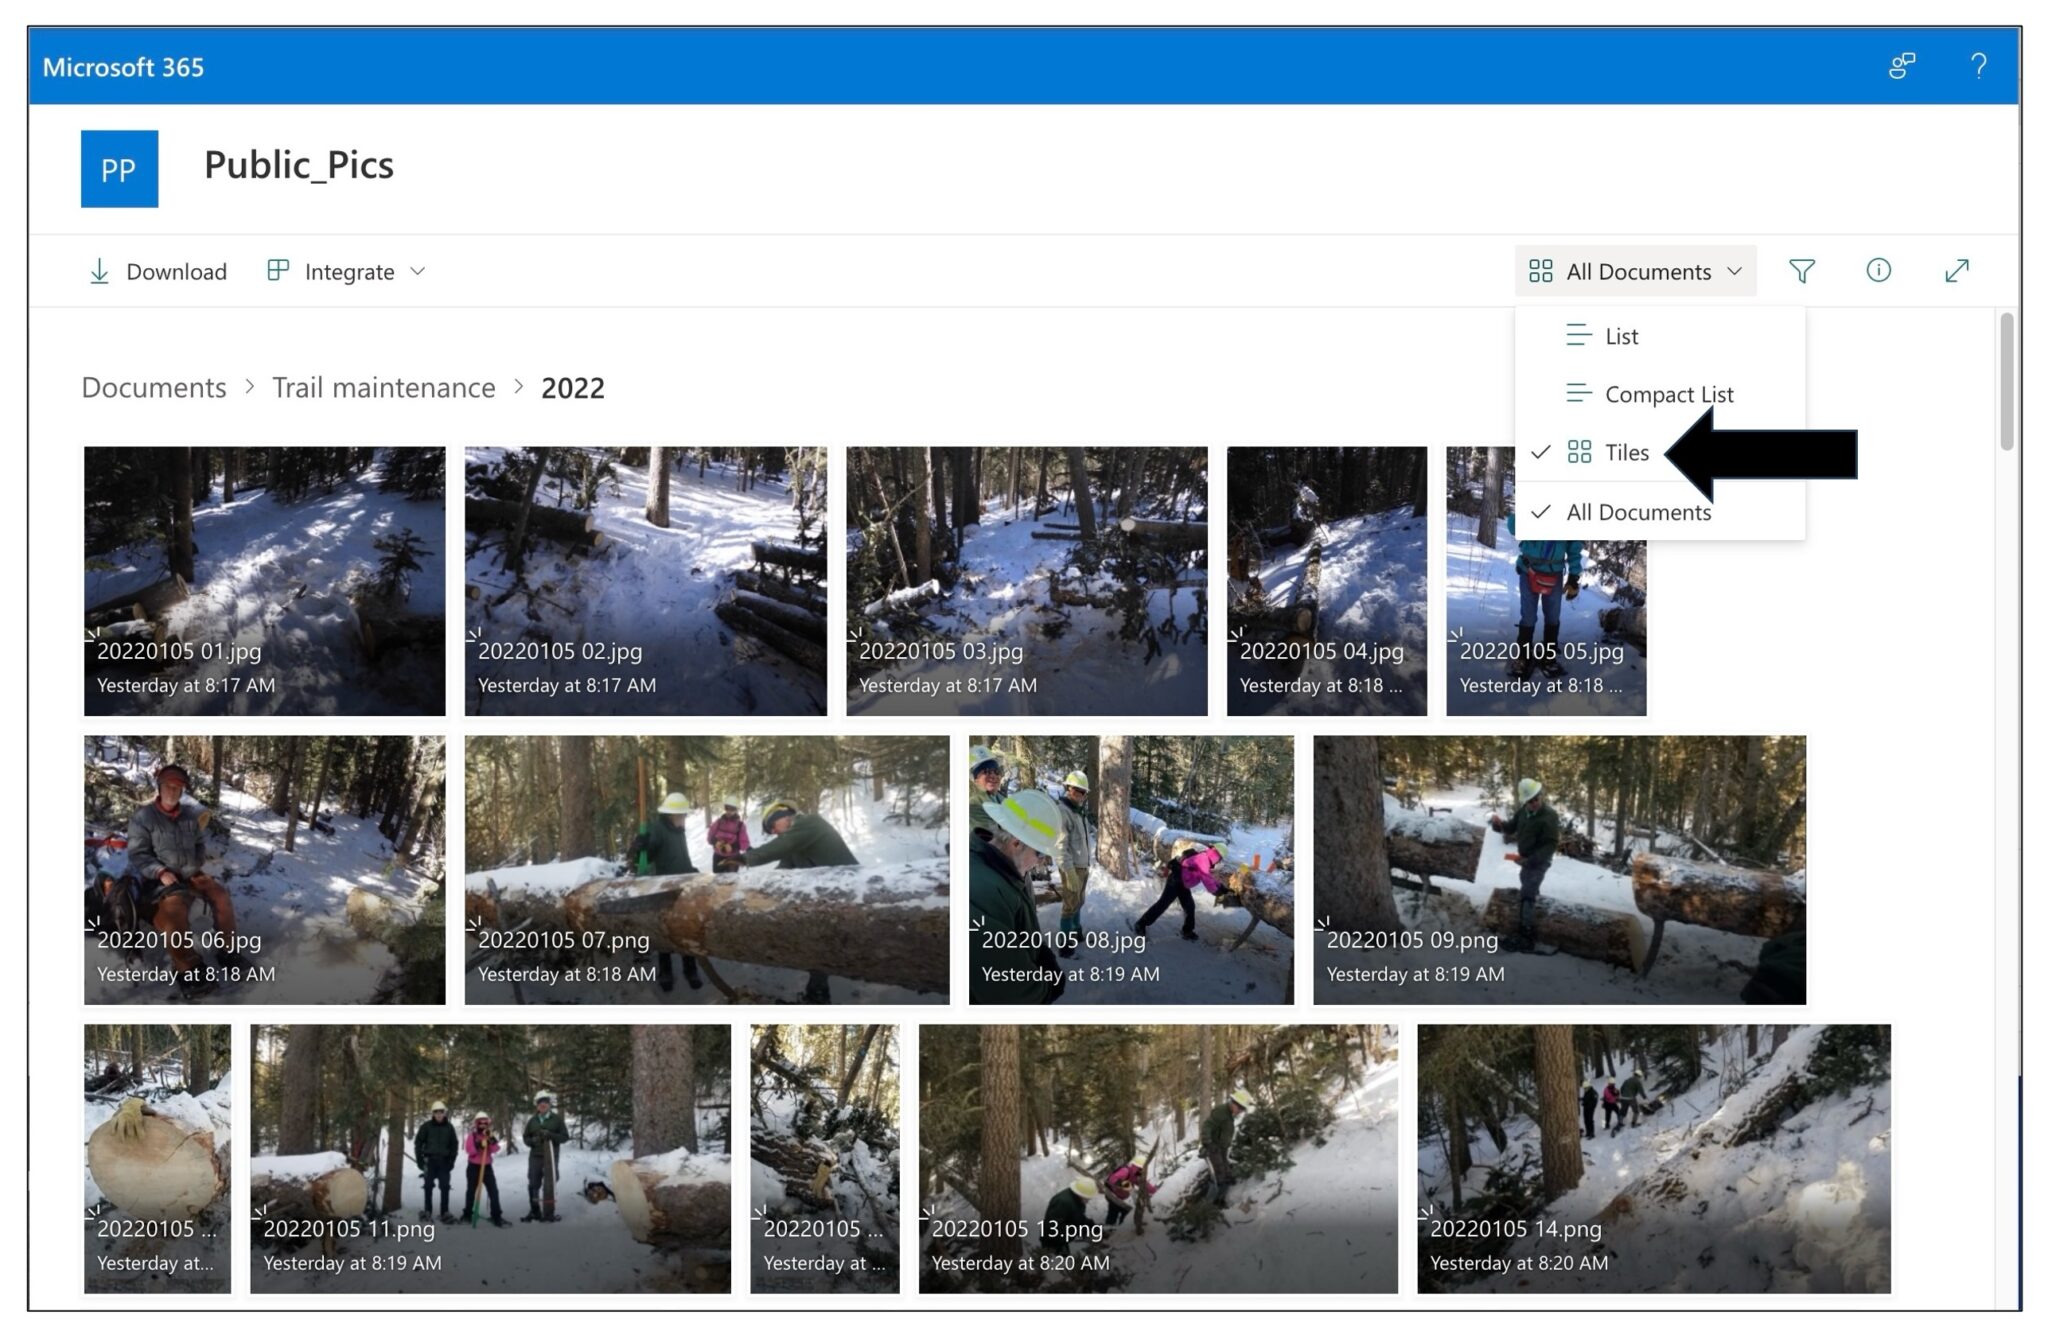
Task: Click the filter funnel icon
Action: pos(1801,271)
